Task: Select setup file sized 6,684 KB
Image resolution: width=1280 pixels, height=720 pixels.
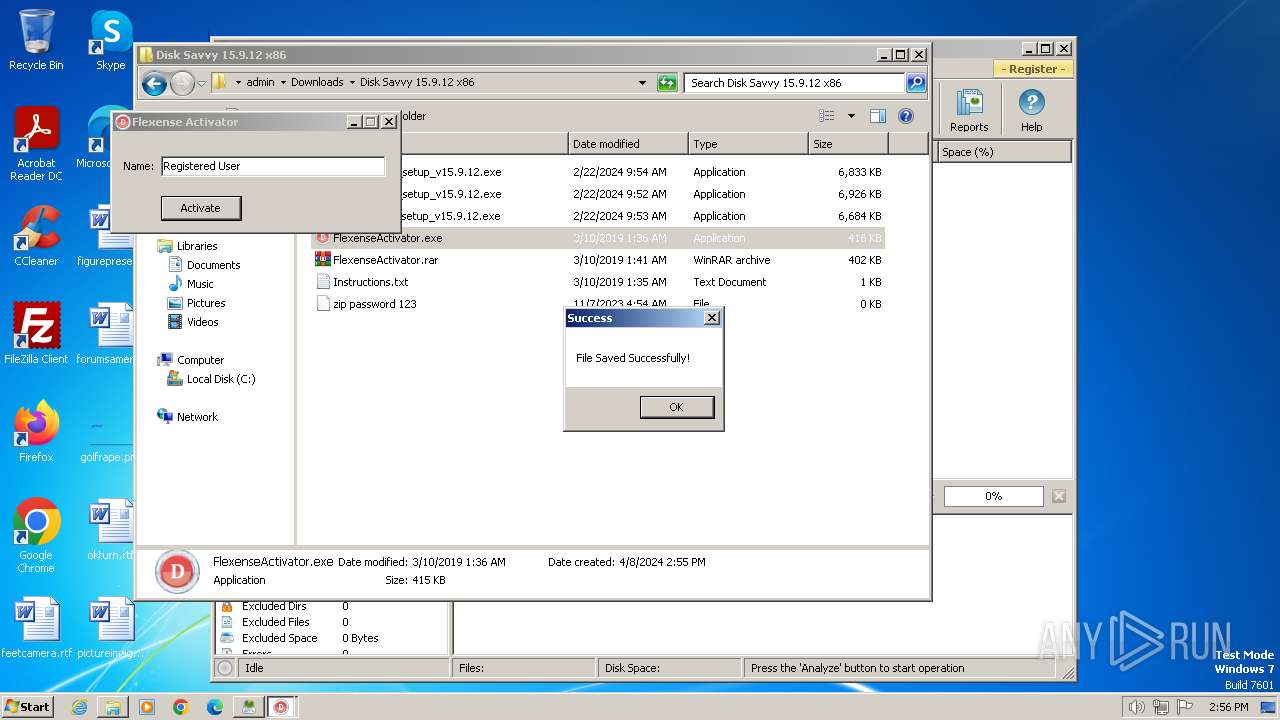Action: coord(641,216)
